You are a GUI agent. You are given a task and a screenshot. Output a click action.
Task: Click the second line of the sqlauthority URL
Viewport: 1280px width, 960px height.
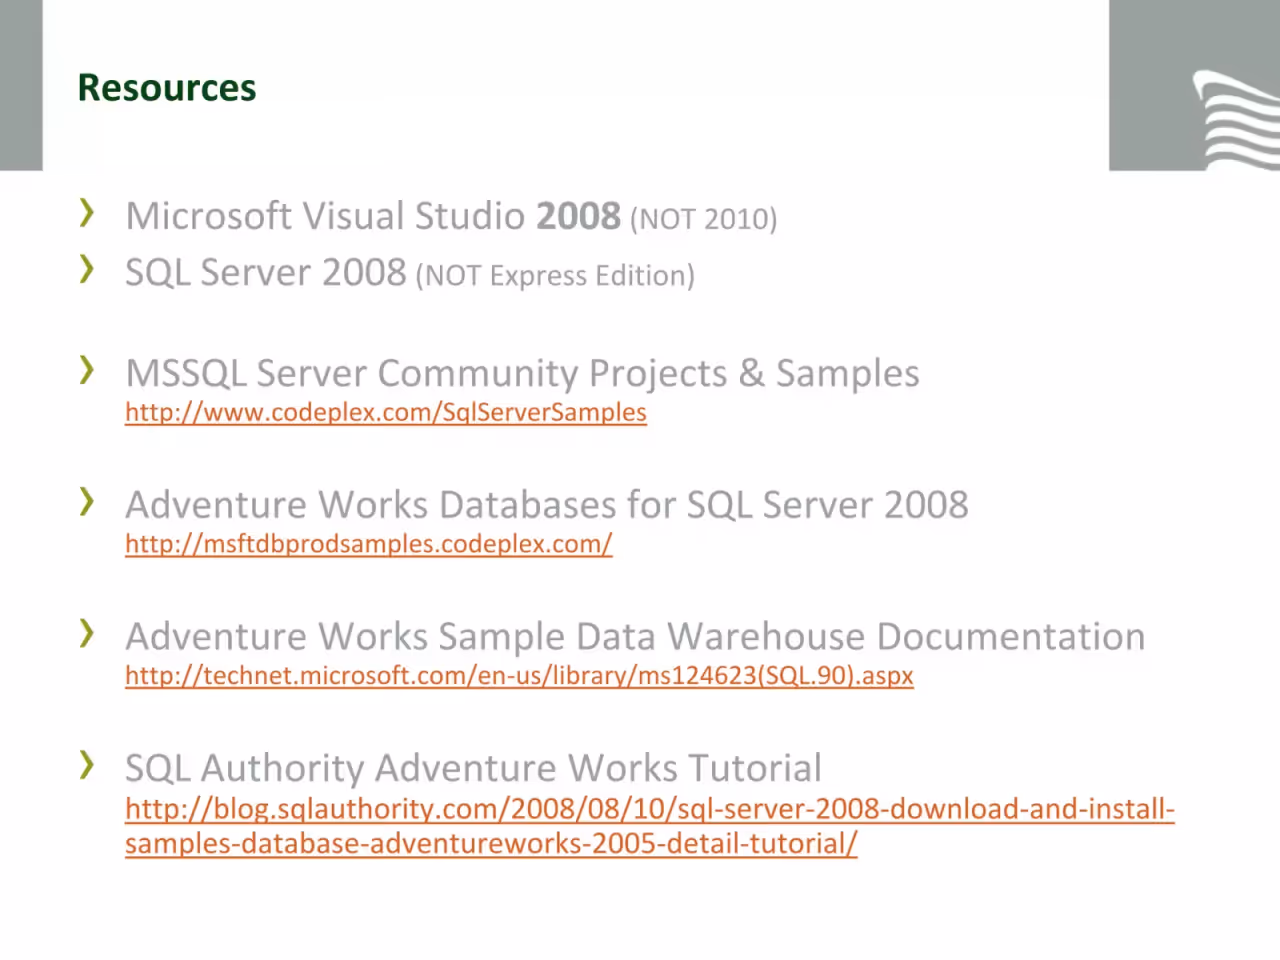pyautogui.click(x=491, y=843)
